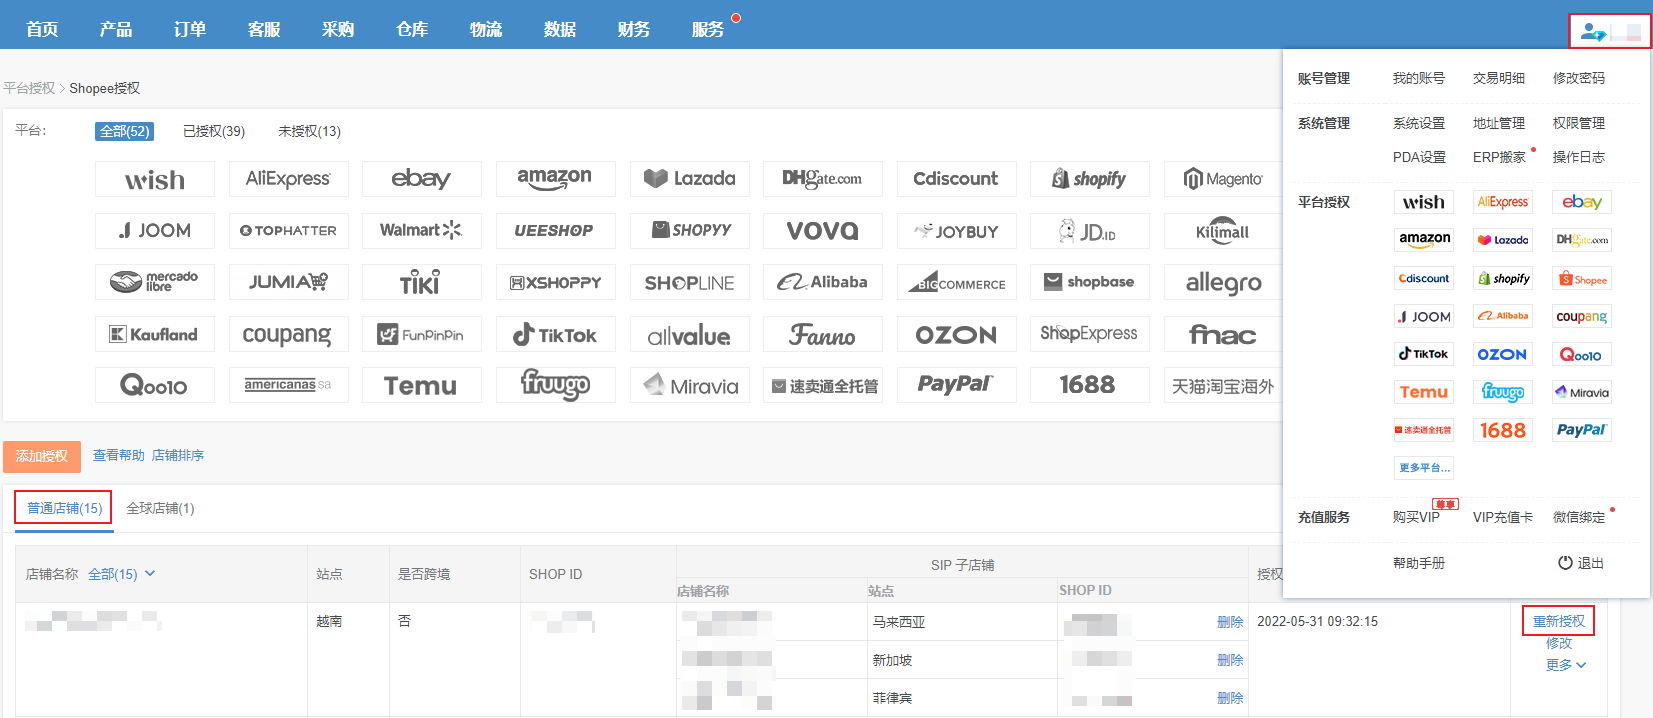This screenshot has width=1653, height=718.
Task: Open 修改密码 in the account menu
Action: 1579,78
